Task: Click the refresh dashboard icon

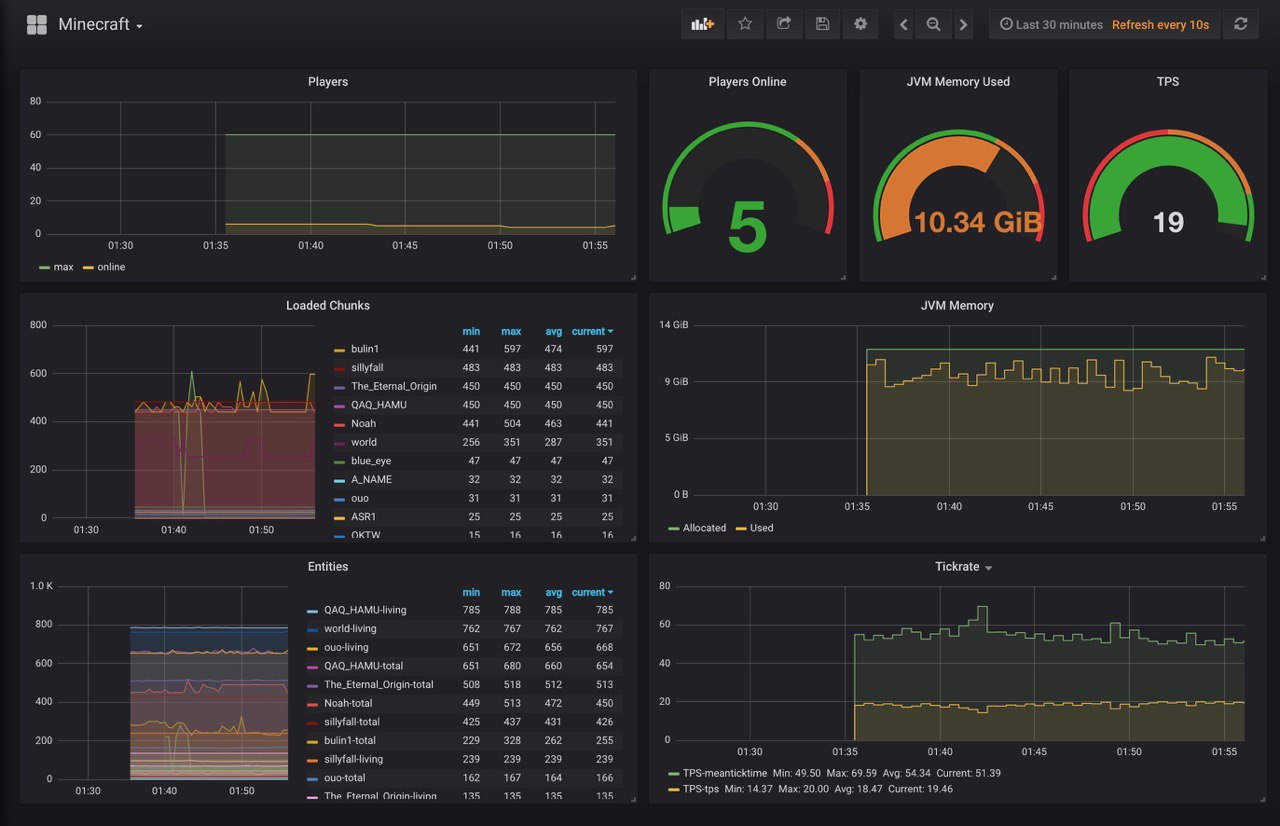Action: [x=1241, y=24]
